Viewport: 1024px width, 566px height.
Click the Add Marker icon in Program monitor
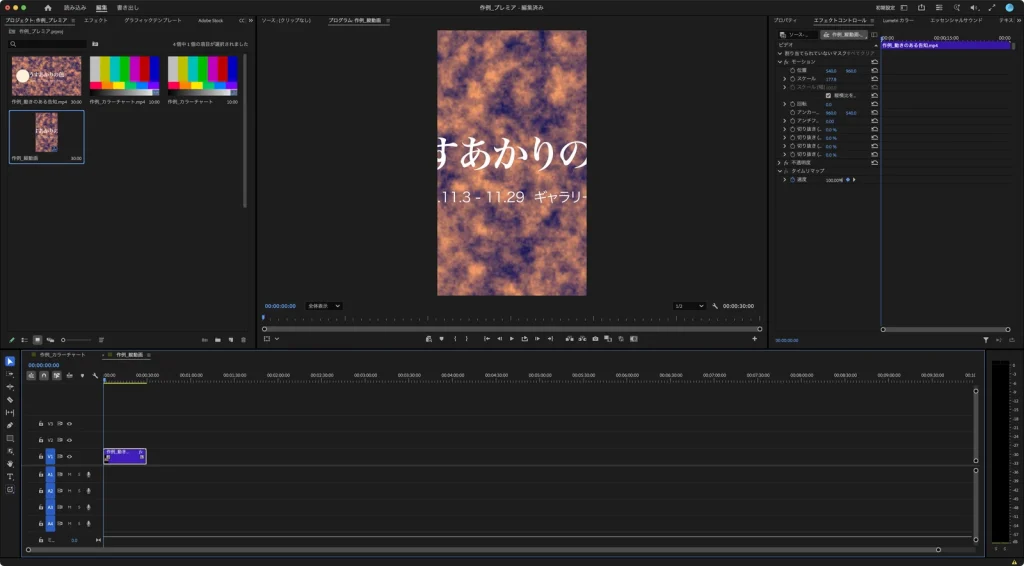pos(441,339)
